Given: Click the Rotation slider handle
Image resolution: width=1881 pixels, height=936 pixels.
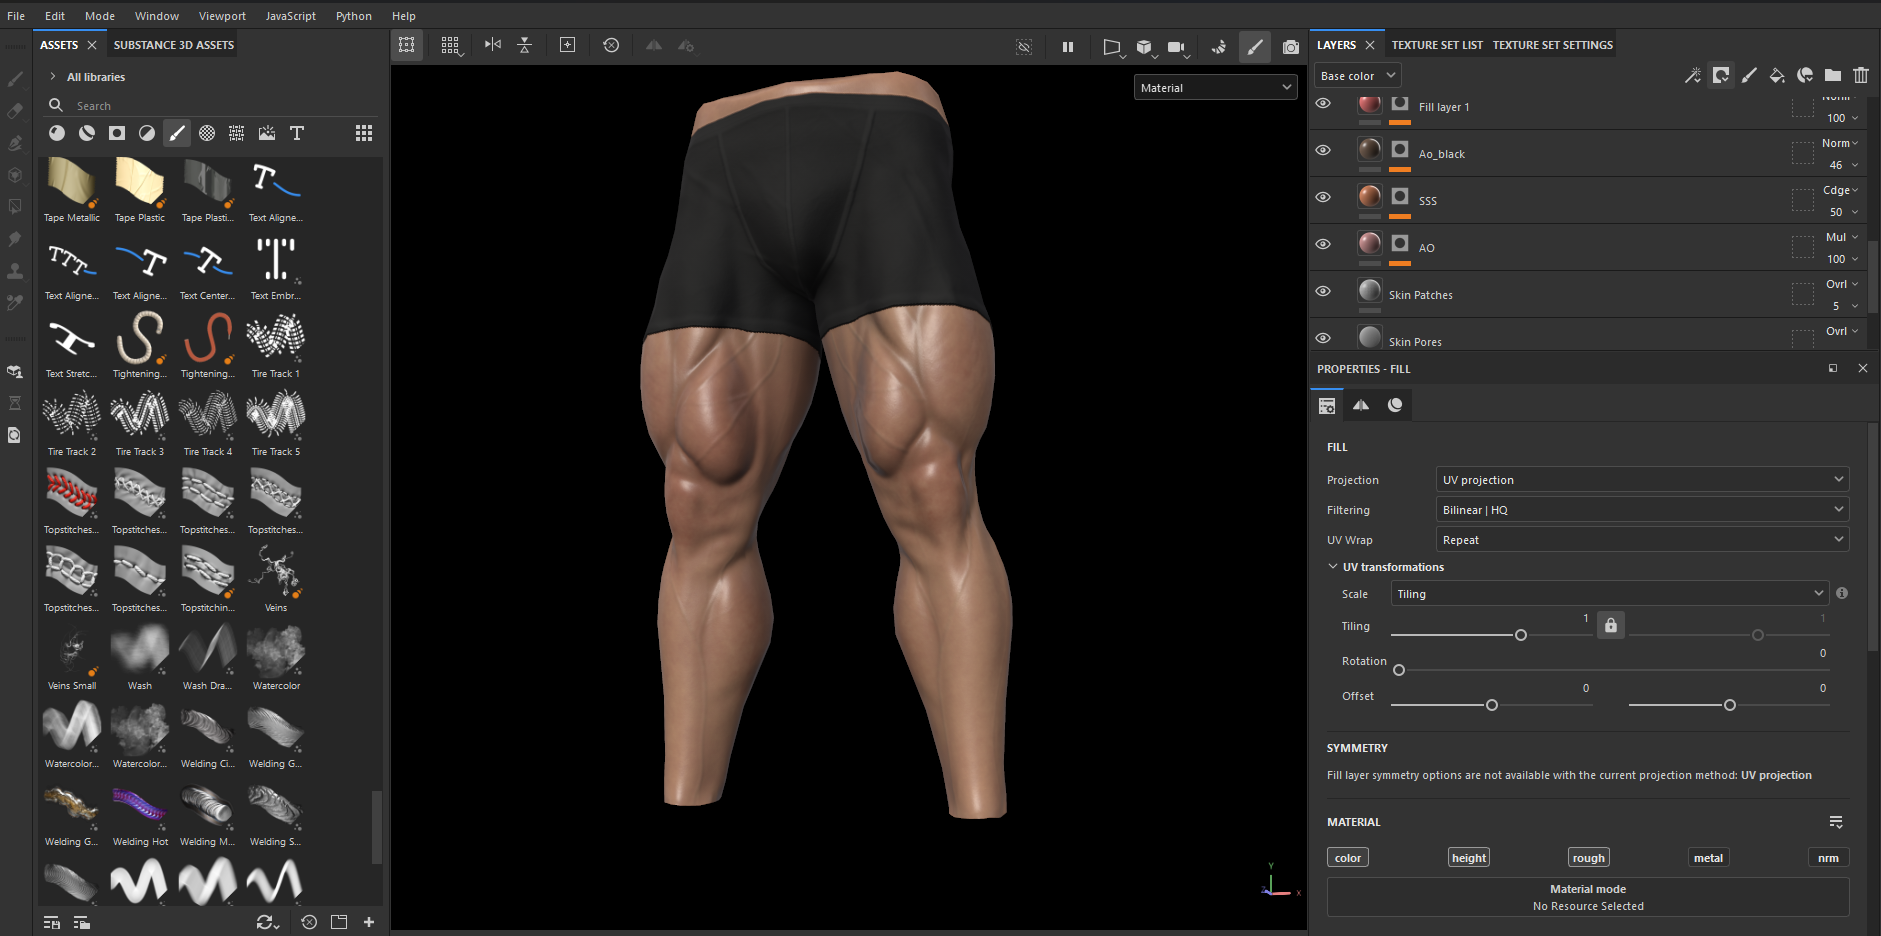Looking at the screenshot, I should click(1399, 670).
